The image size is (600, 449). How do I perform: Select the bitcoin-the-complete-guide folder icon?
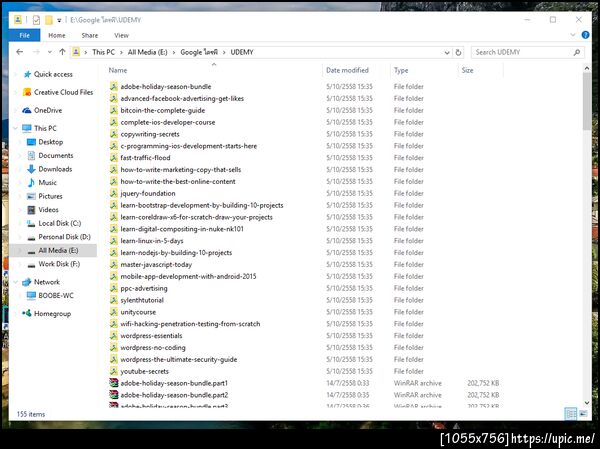coord(114,110)
